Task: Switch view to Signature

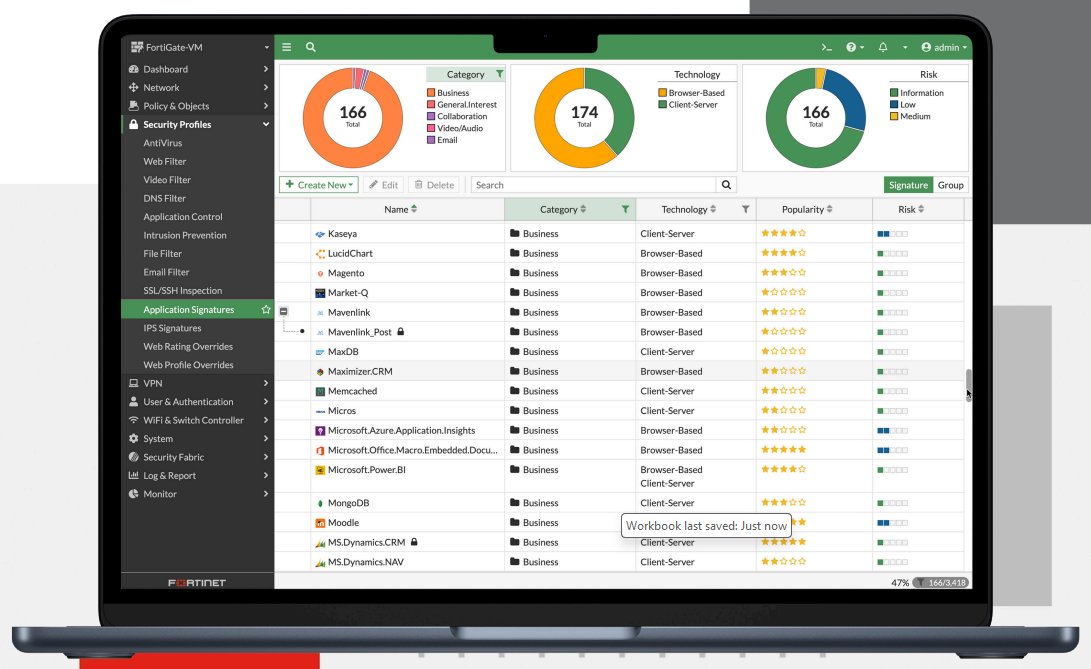Action: point(908,185)
